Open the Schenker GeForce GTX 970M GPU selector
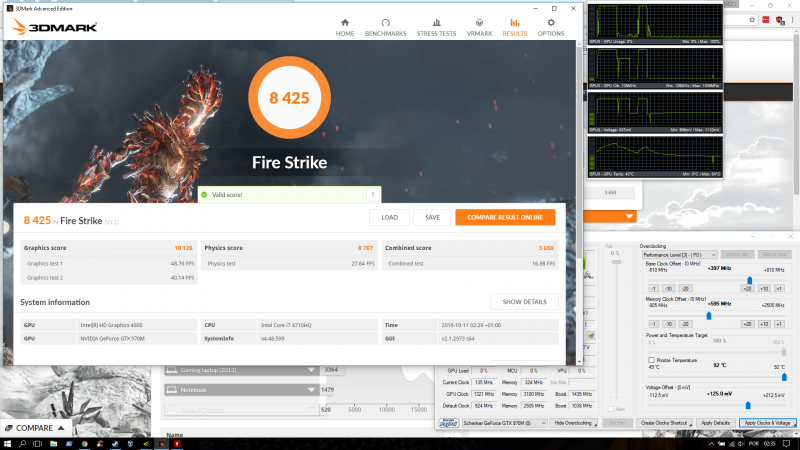This screenshot has width=800, height=450. (504, 423)
